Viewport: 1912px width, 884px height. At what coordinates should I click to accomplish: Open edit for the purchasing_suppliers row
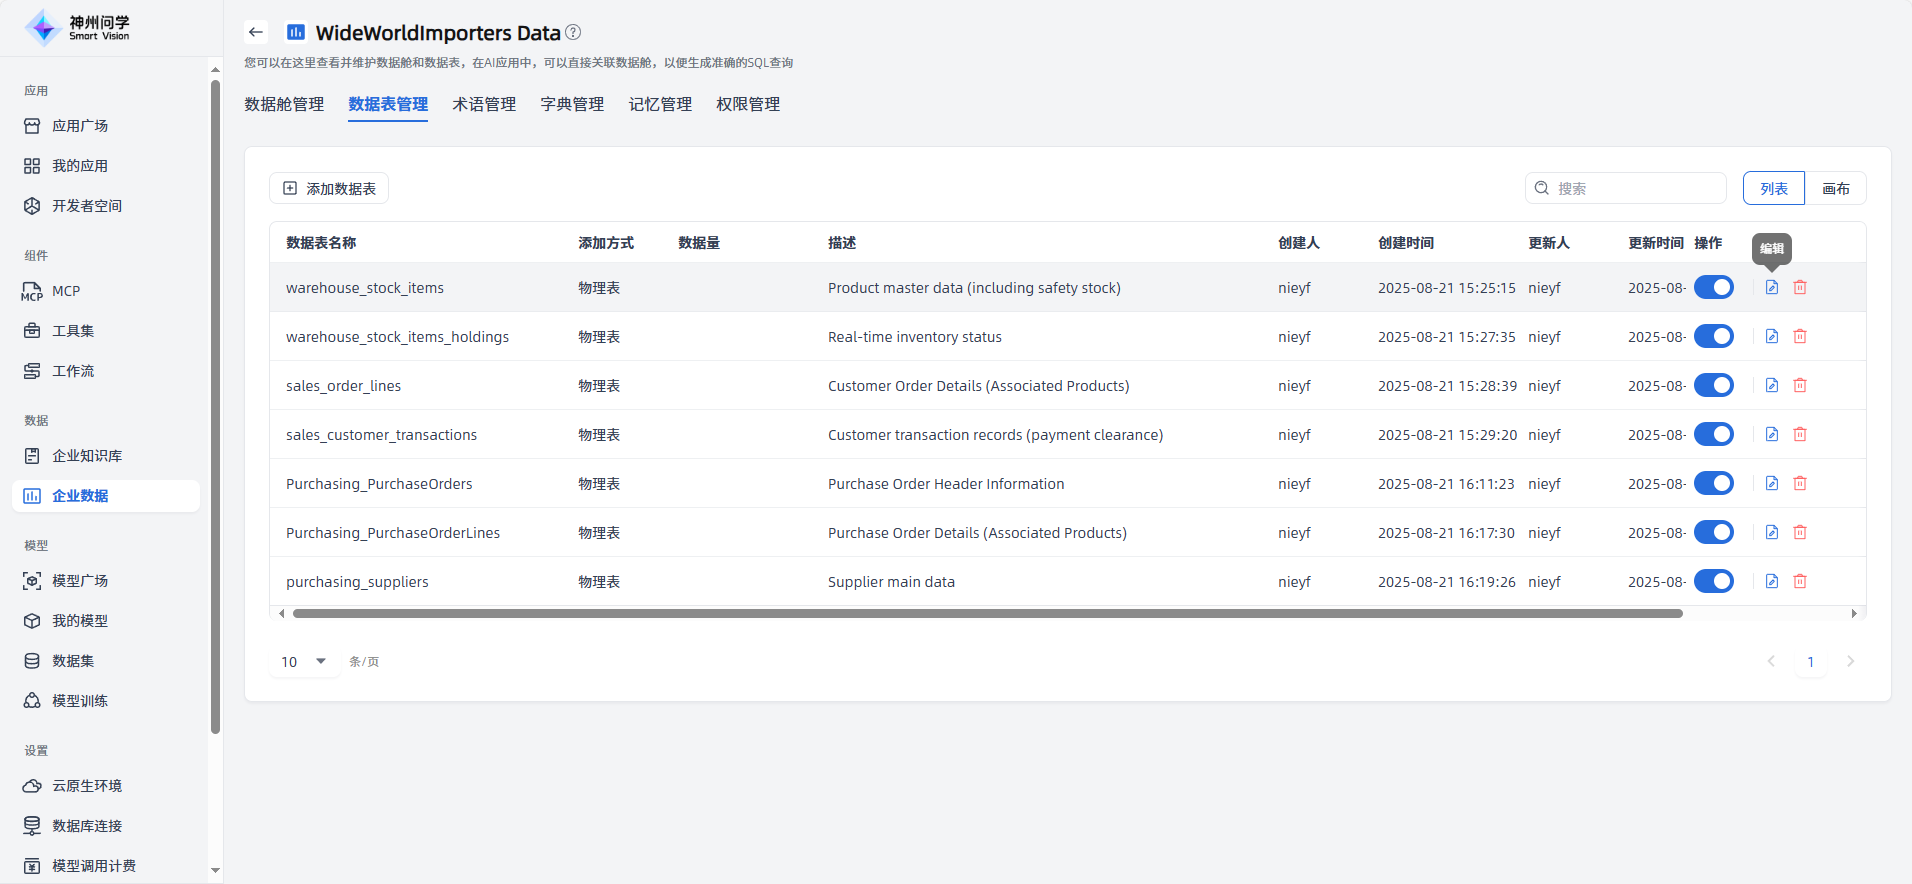(x=1771, y=582)
